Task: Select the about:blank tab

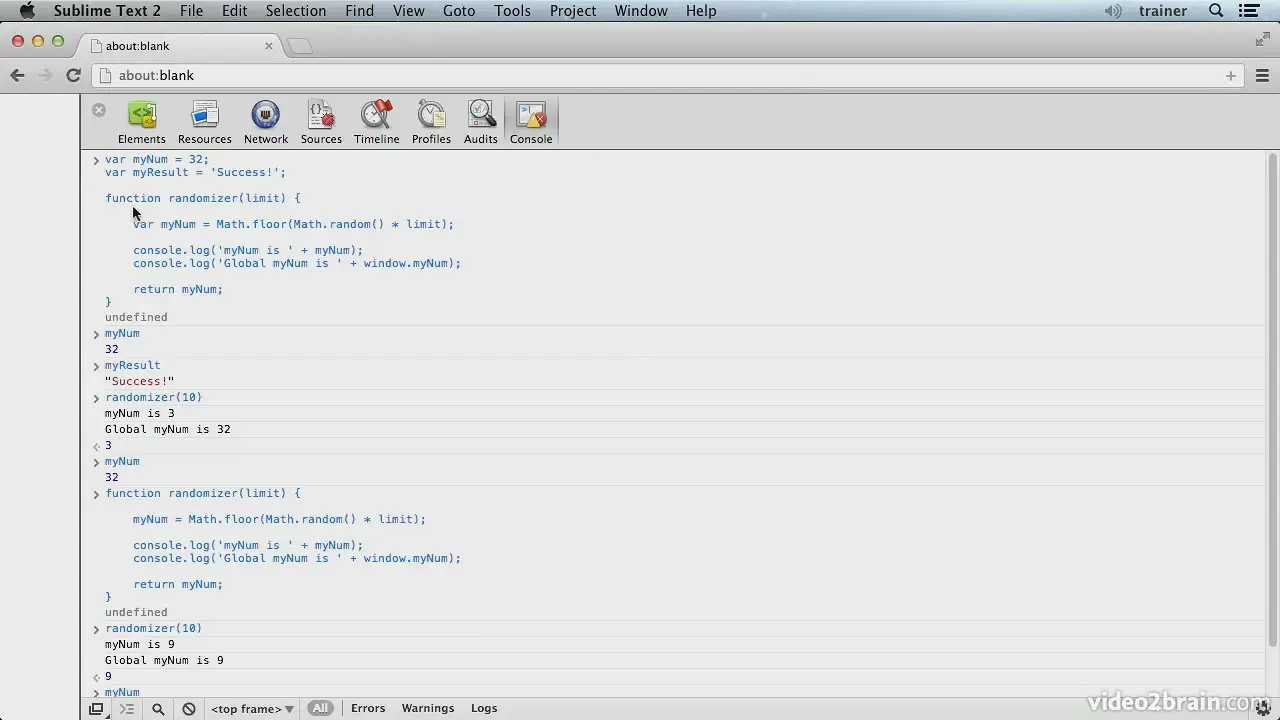Action: 179,46
